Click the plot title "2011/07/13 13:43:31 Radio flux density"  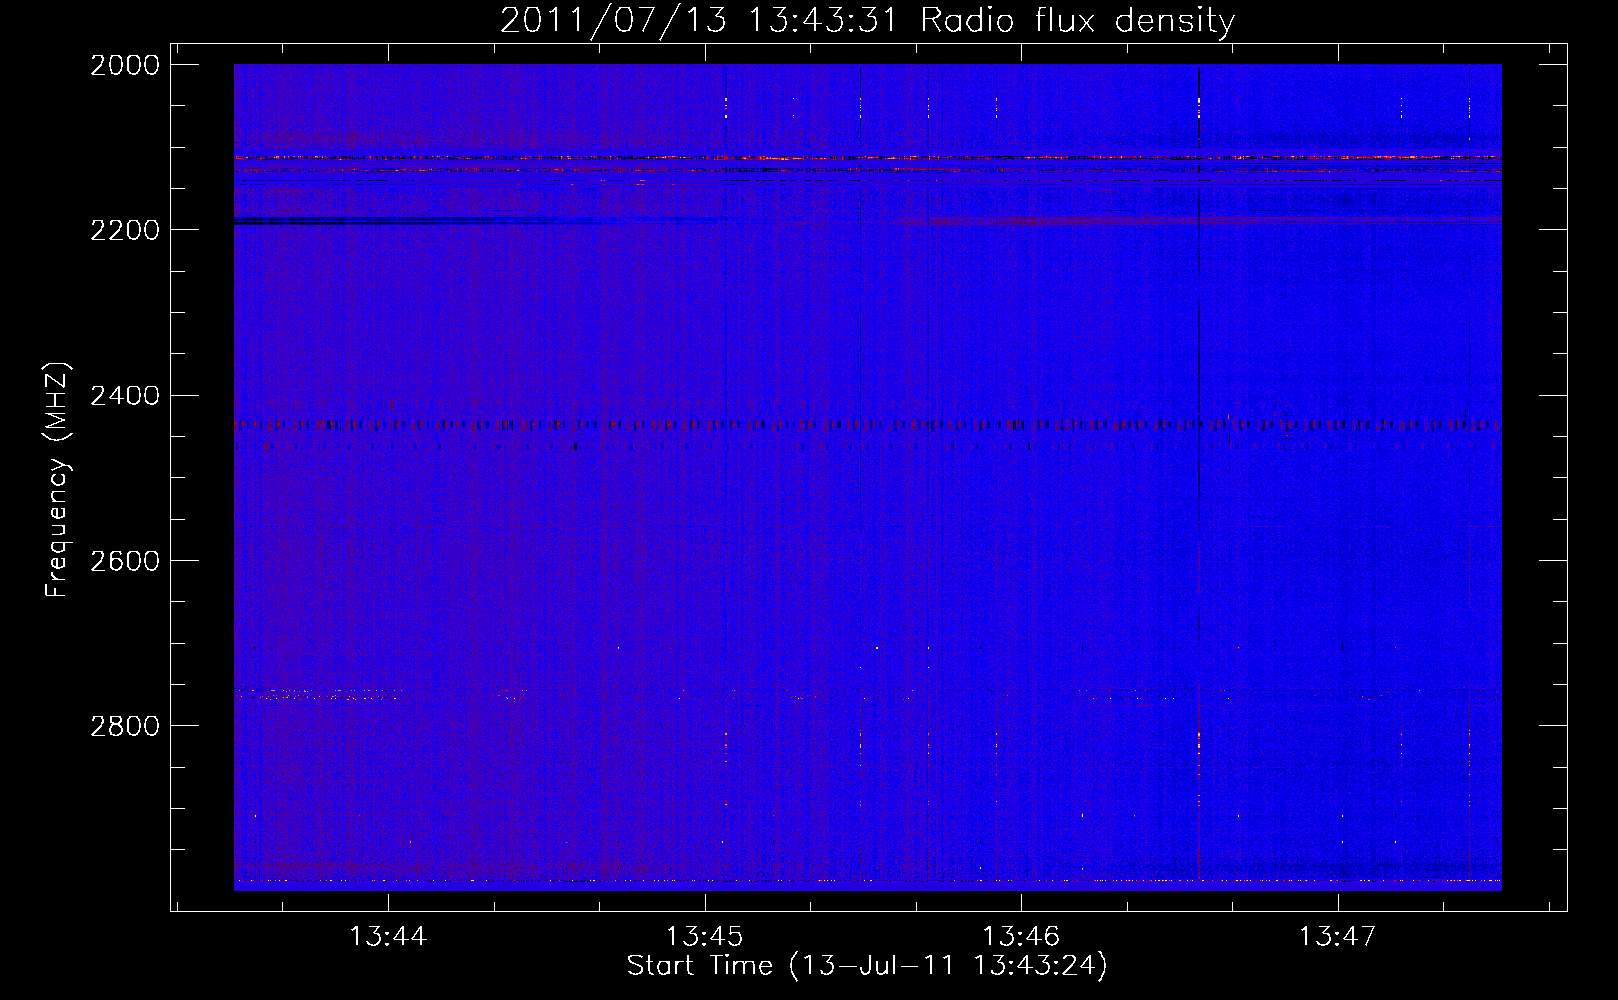(x=867, y=20)
